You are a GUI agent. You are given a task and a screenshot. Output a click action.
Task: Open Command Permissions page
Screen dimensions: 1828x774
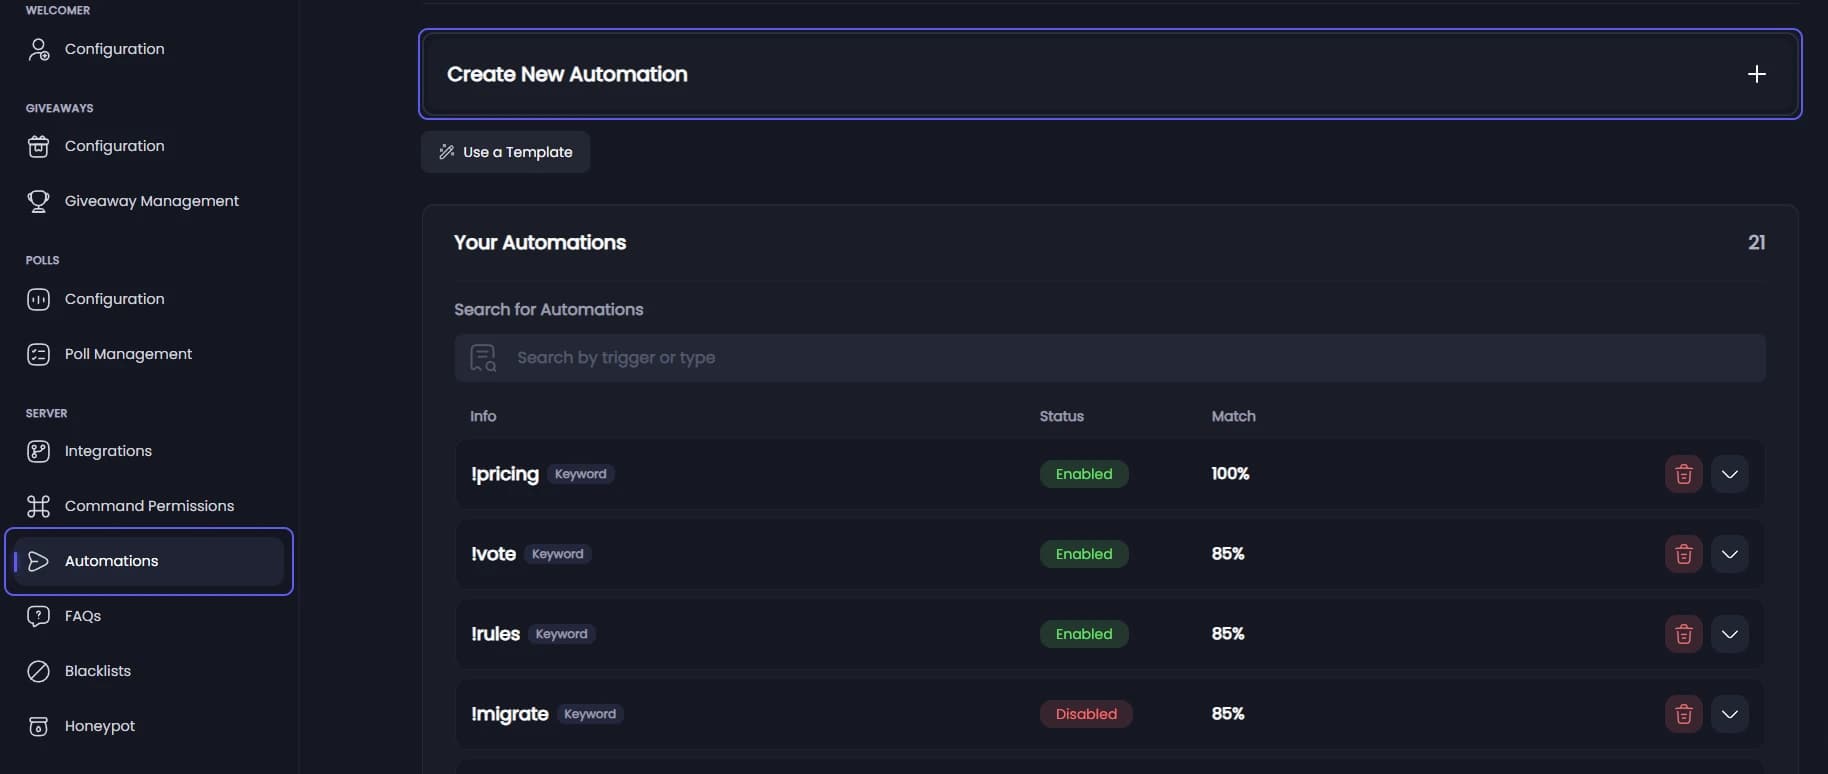coord(149,506)
